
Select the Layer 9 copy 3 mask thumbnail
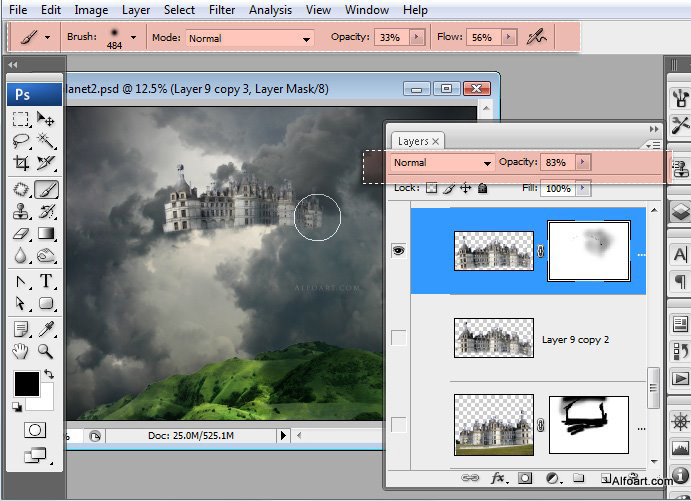coord(589,251)
